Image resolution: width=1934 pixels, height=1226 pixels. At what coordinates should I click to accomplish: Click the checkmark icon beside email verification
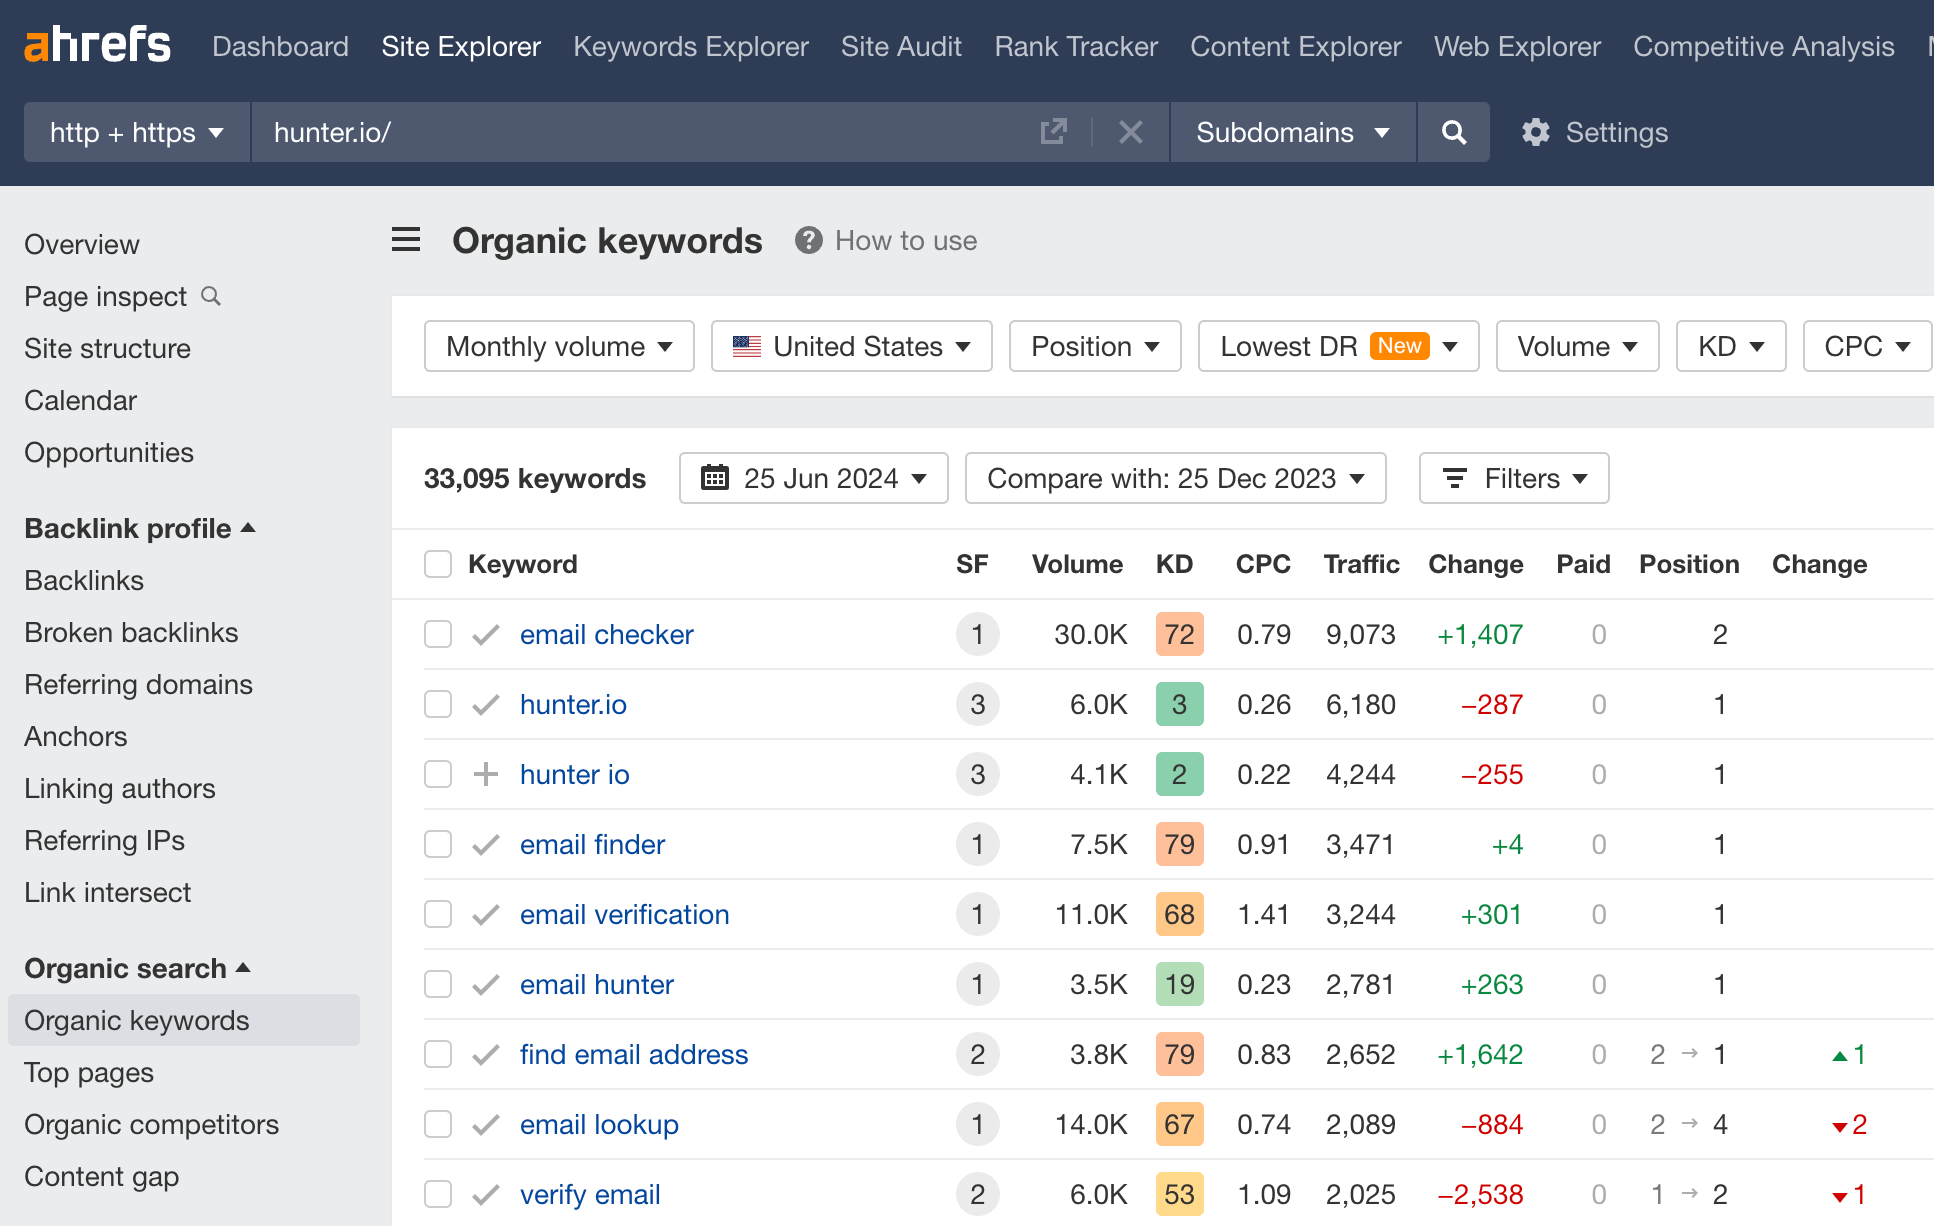(486, 915)
